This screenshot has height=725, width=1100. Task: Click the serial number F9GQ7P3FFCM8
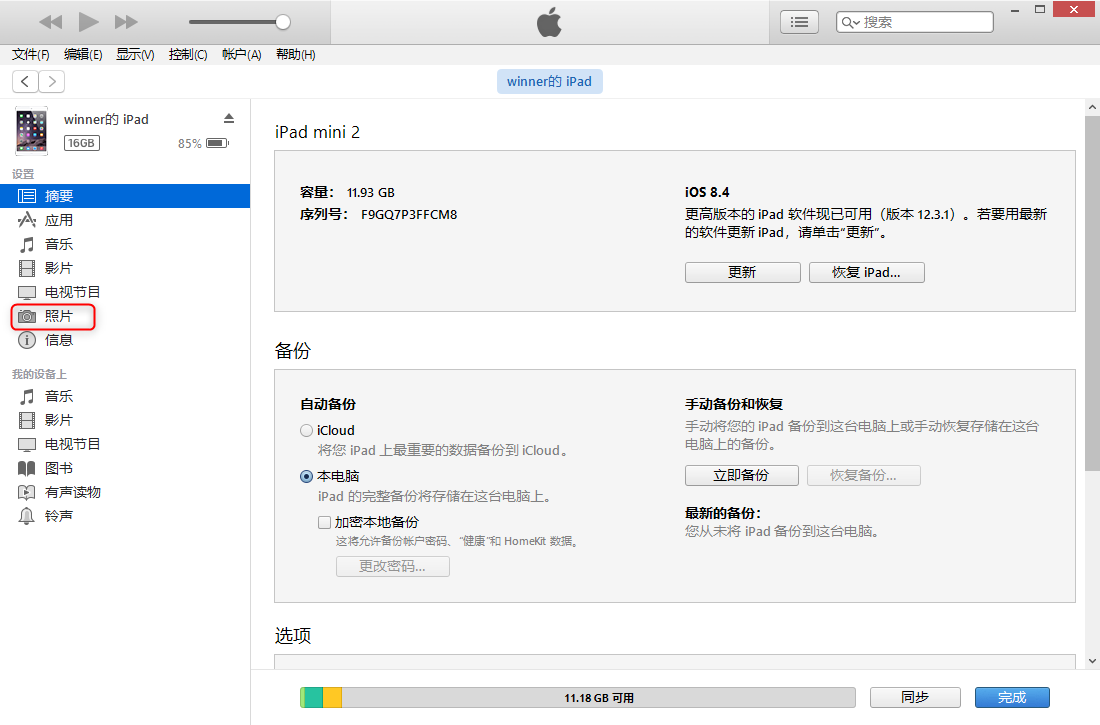409,215
